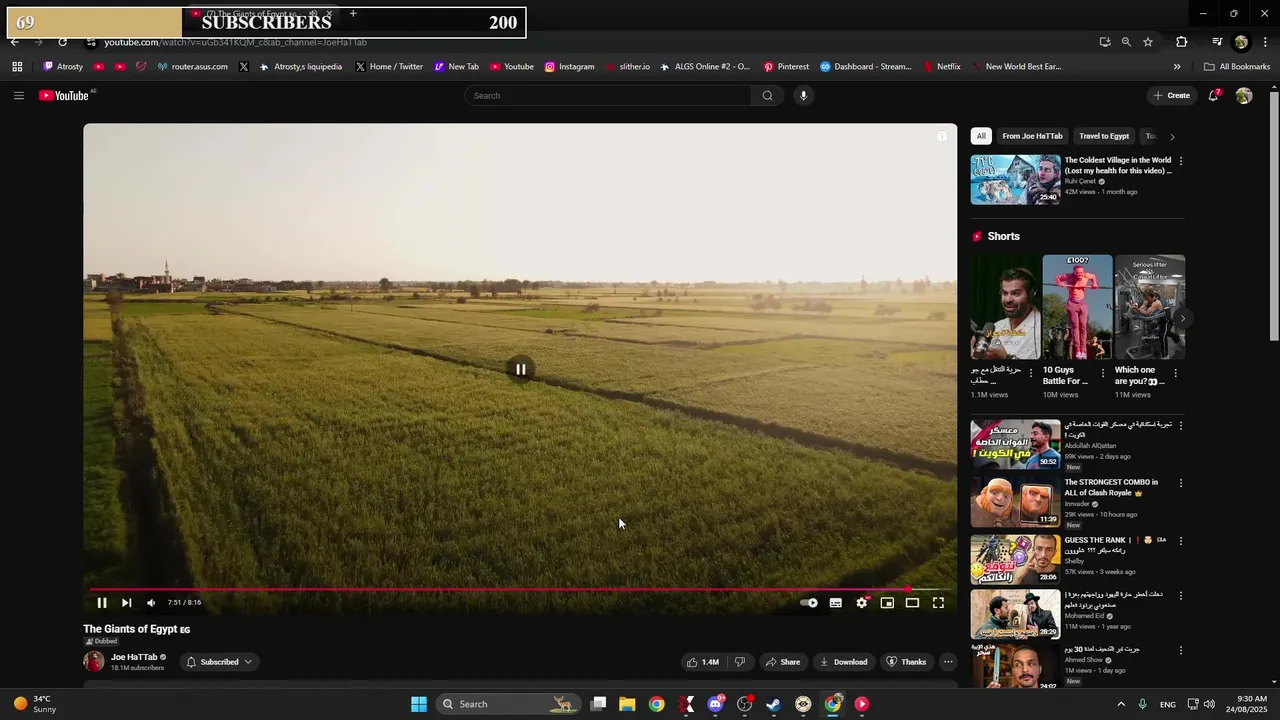
Task: Open browser extensions puzzle icon
Action: pos(1182,42)
